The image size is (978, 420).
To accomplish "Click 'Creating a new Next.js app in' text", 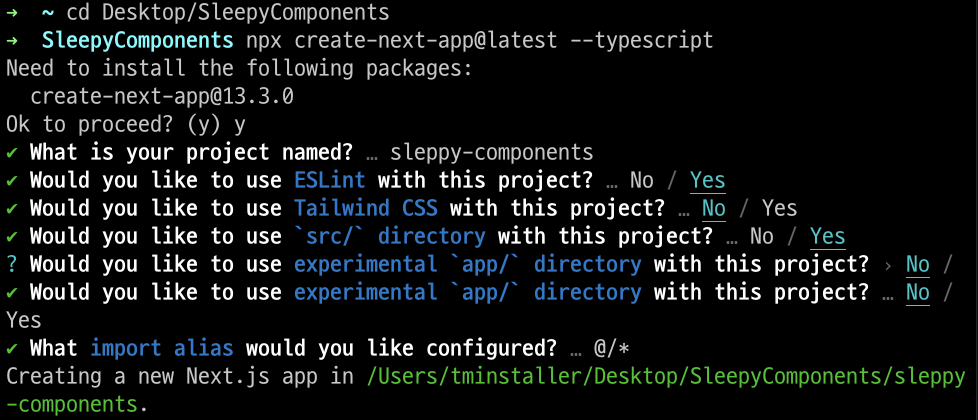I will [180, 376].
